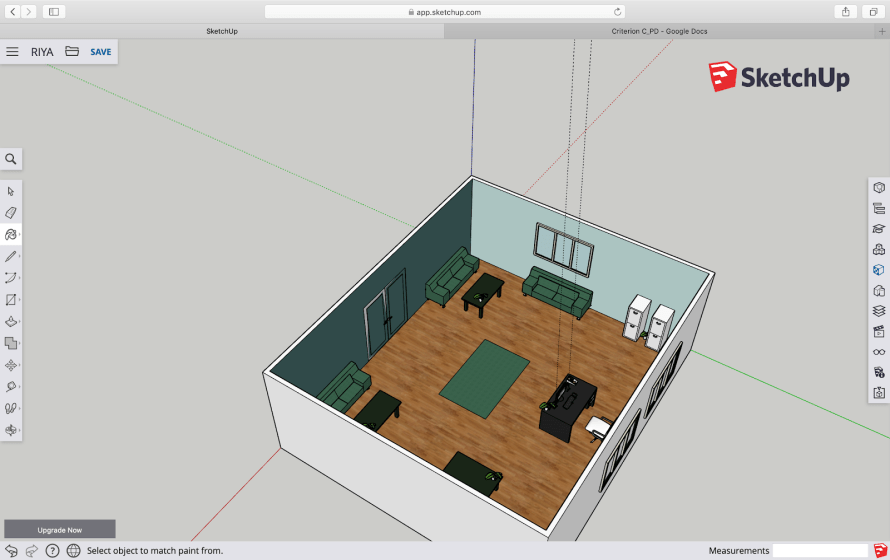The image size is (890, 560).
Task: Switch to Criterion C_PD Google Docs tab
Action: (659, 31)
